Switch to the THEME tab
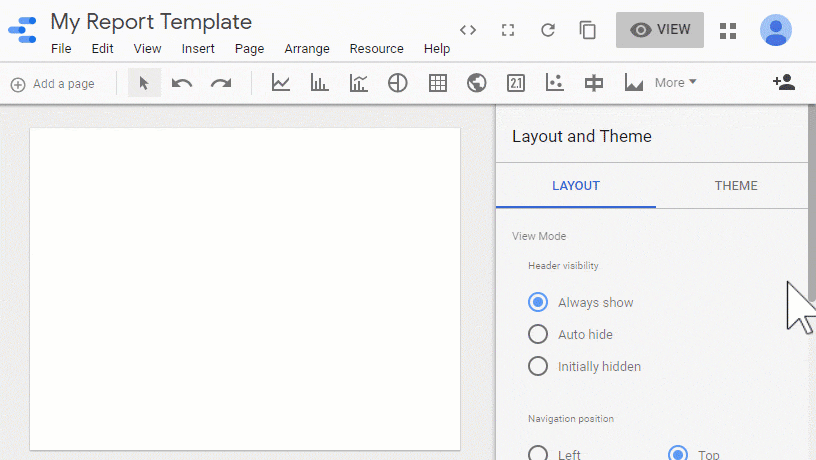The width and height of the screenshot is (816, 460). 736,185
